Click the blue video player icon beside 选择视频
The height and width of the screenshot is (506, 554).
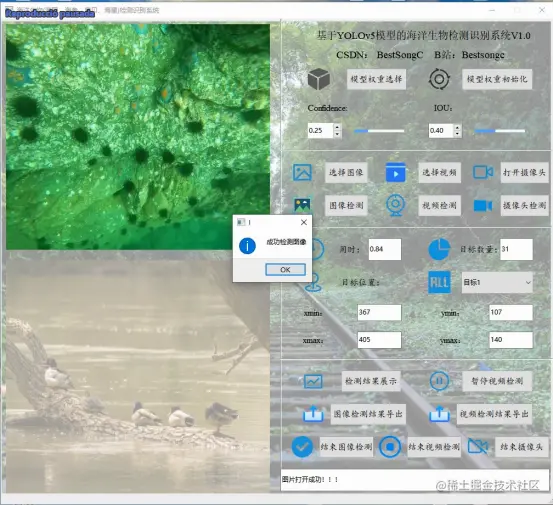(395, 172)
